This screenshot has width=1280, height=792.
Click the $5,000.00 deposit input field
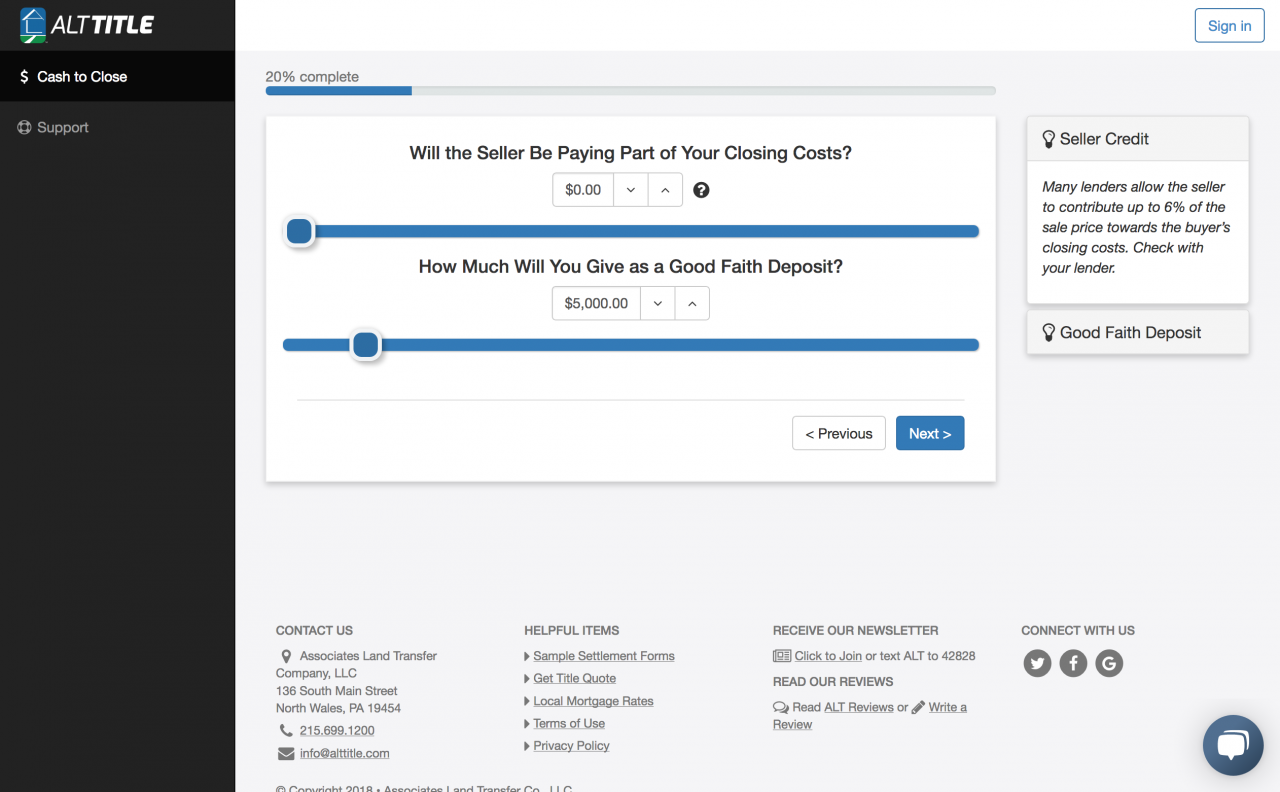596,303
